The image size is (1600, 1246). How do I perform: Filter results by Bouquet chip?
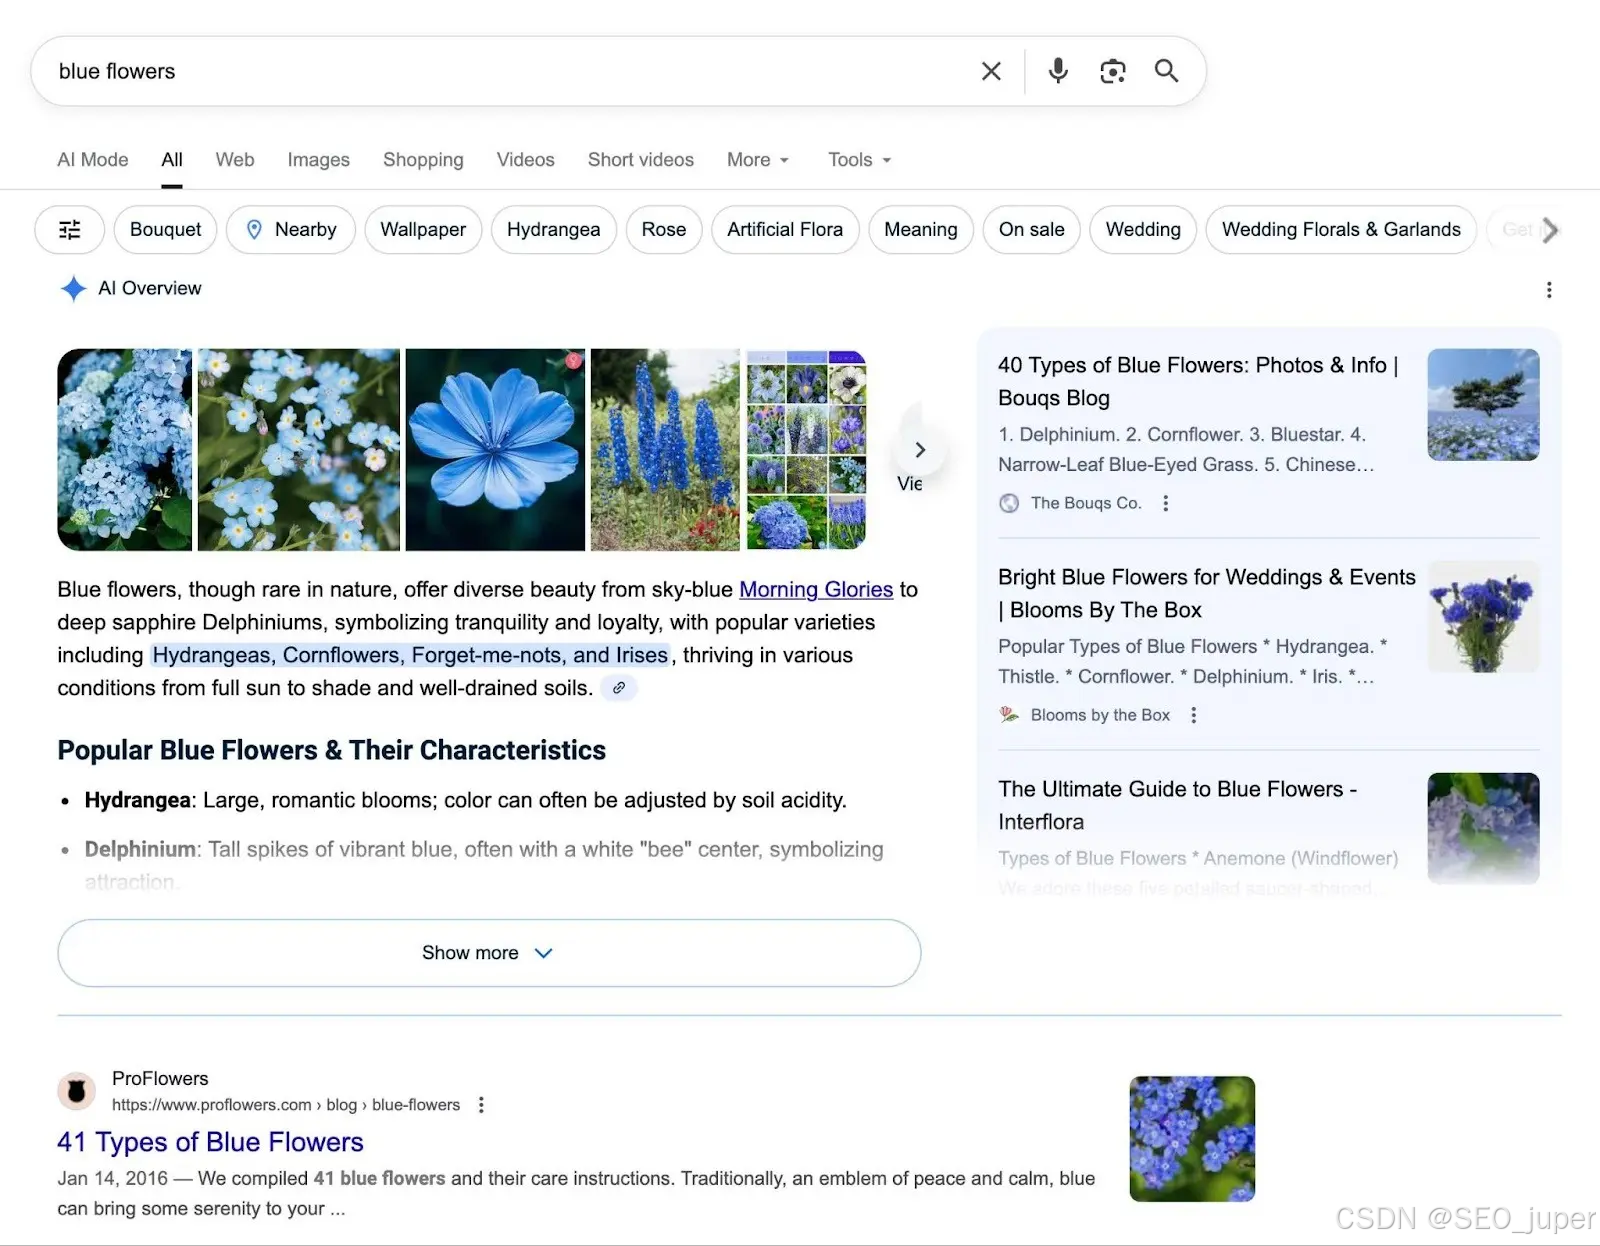[x=165, y=230]
